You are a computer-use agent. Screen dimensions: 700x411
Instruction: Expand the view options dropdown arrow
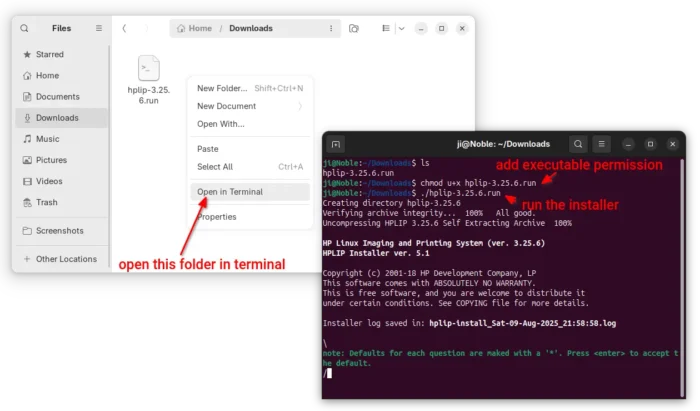[x=401, y=29]
